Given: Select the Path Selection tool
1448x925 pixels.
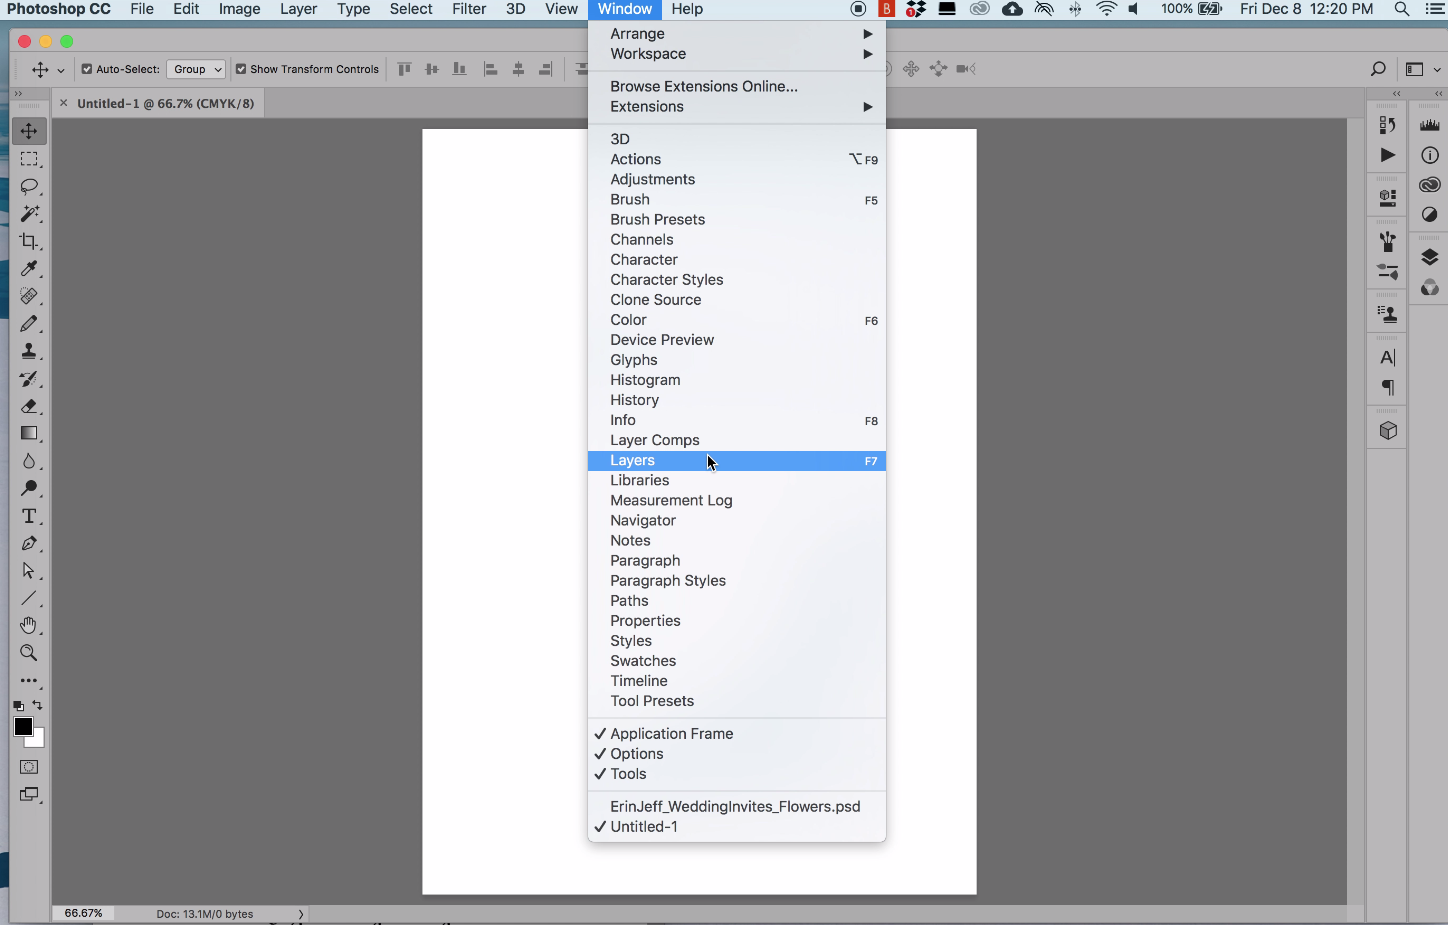Looking at the screenshot, I should coord(29,570).
